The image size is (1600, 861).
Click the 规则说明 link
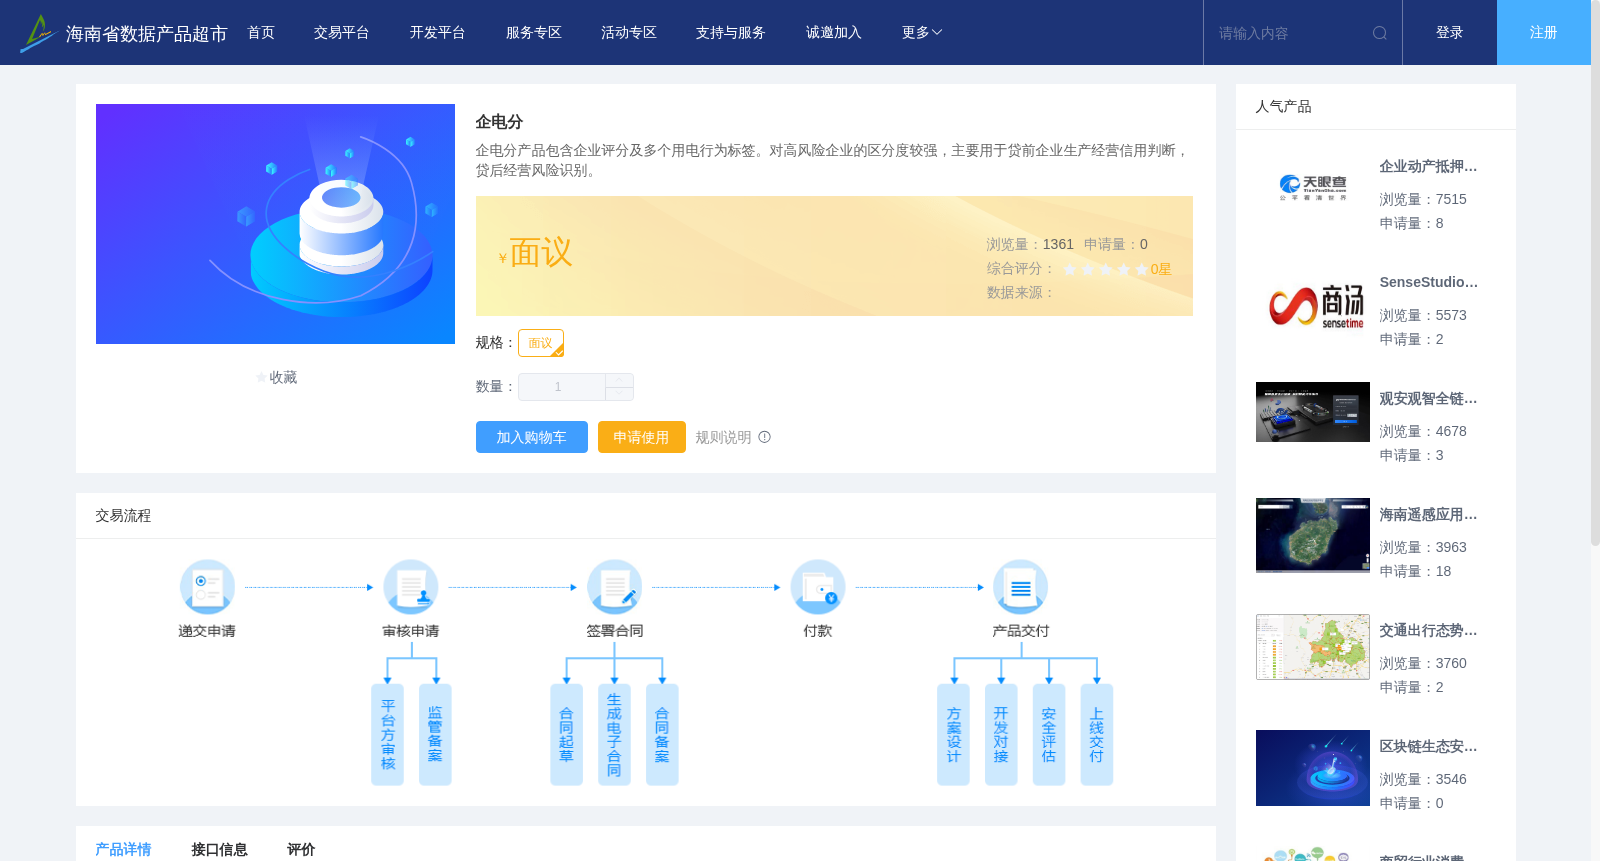[x=723, y=437]
